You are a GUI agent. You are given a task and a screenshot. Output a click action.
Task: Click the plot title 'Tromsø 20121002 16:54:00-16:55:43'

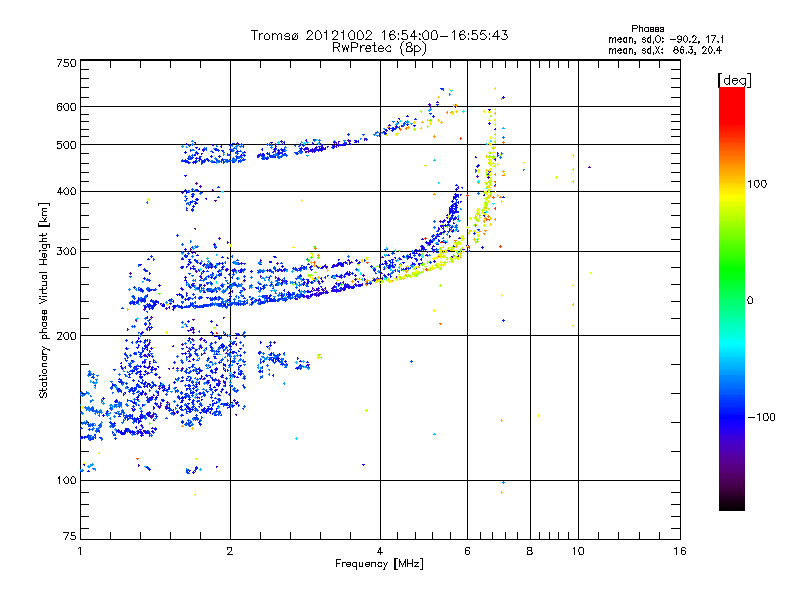(x=379, y=35)
